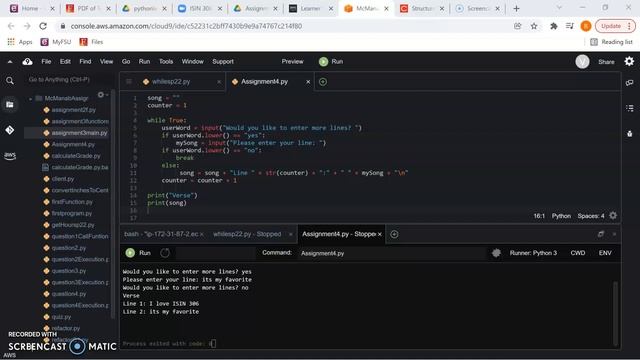This screenshot has width=640, height=360.
Task: Open the View menu
Action: coord(106,62)
